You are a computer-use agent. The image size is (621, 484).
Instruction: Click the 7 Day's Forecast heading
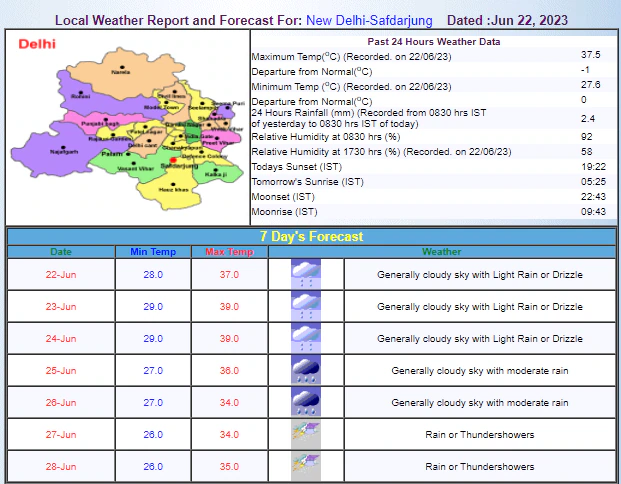[x=310, y=236]
